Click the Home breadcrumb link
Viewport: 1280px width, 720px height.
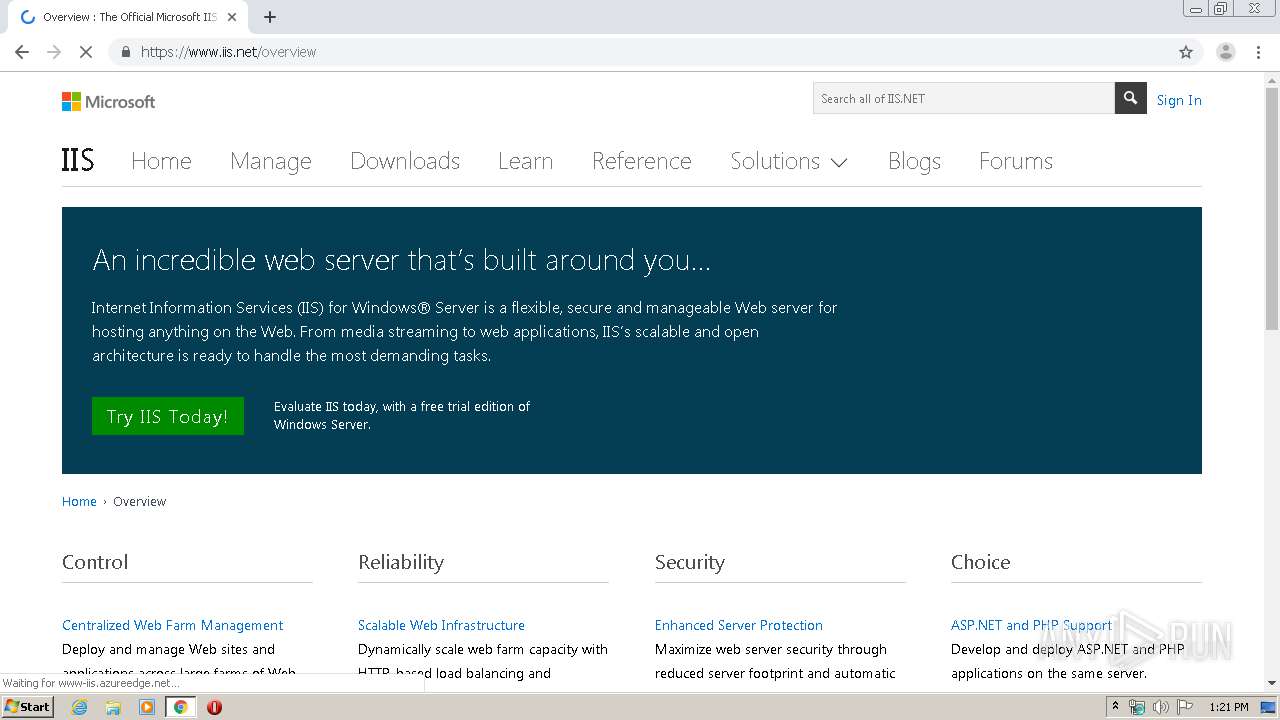tap(79, 502)
